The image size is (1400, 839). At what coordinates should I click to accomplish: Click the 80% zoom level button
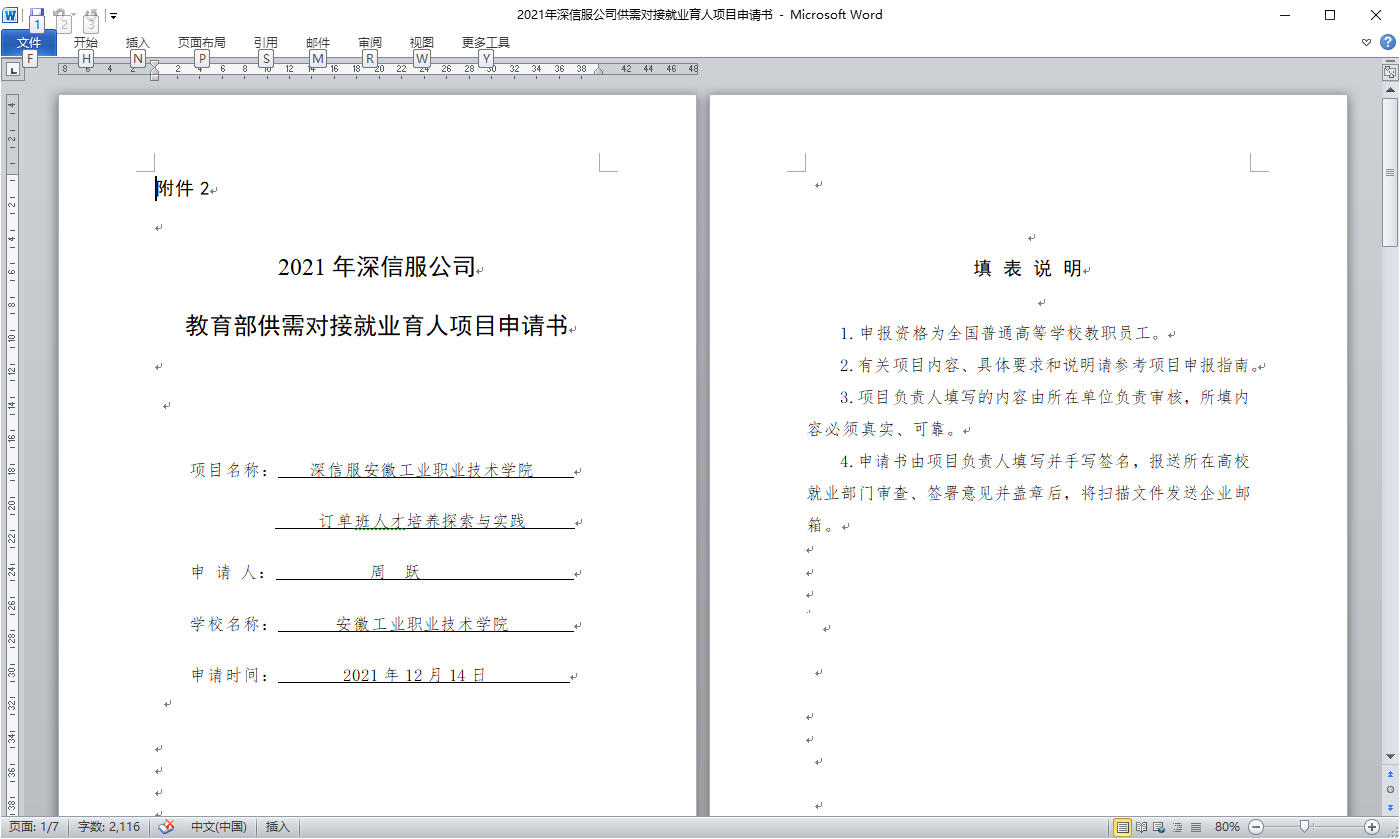pyautogui.click(x=1227, y=827)
